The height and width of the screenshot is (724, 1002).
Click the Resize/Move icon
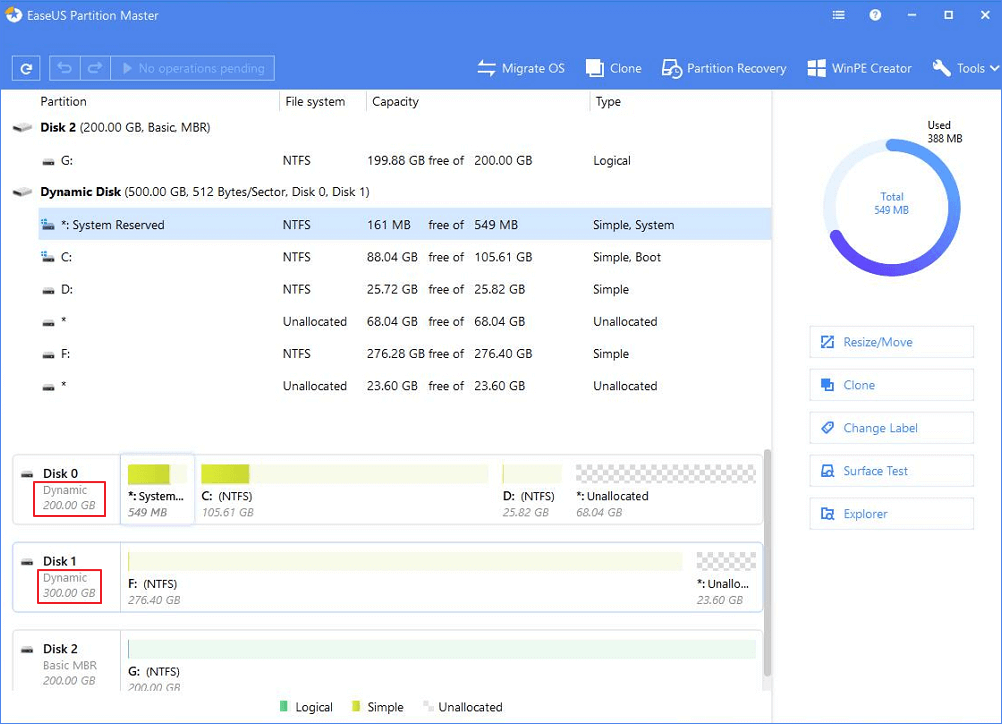828,342
